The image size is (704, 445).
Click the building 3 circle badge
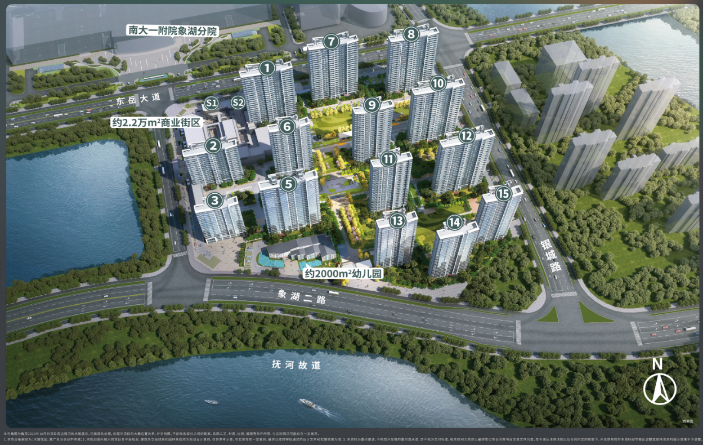point(215,200)
